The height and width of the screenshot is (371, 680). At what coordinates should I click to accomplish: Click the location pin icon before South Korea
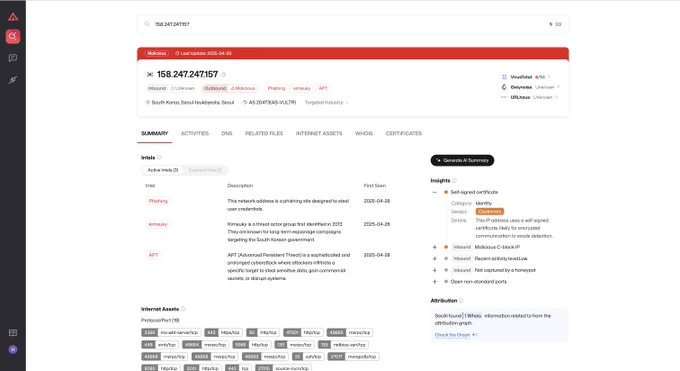148,102
